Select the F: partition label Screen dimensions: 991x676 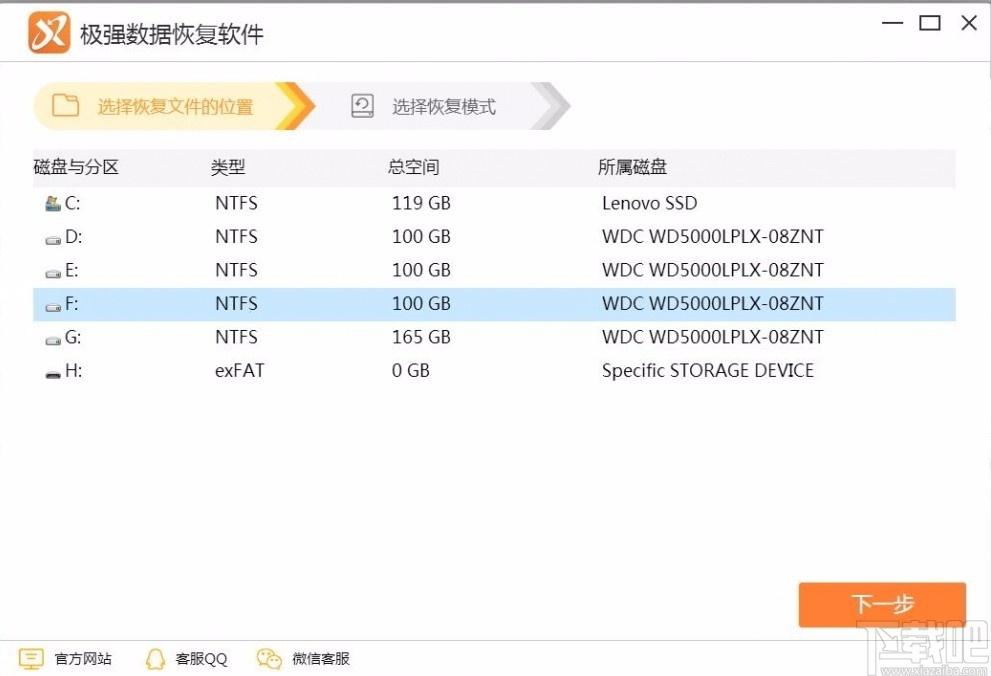pos(71,303)
